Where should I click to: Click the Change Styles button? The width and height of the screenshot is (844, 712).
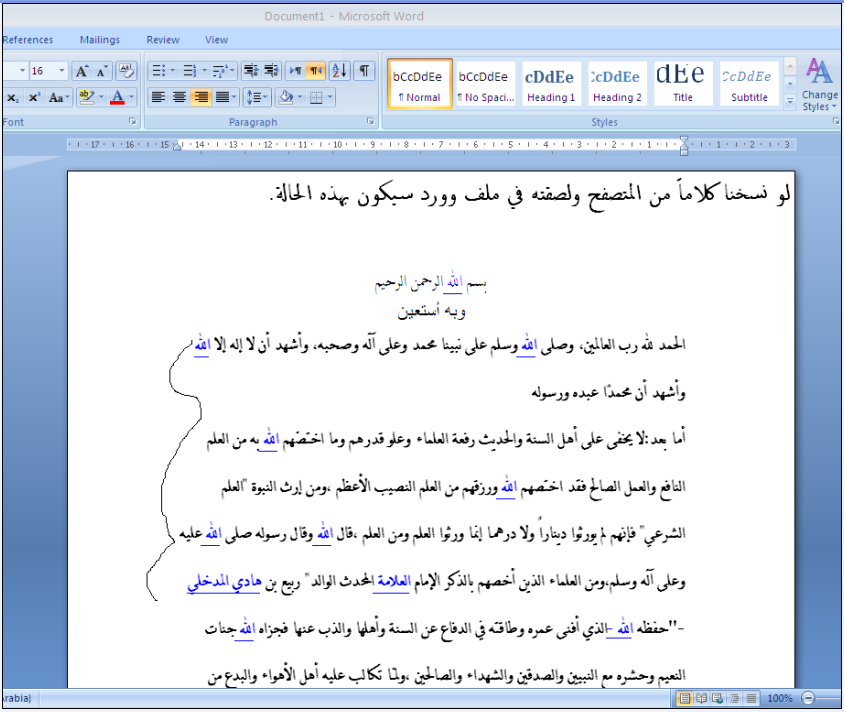[819, 84]
